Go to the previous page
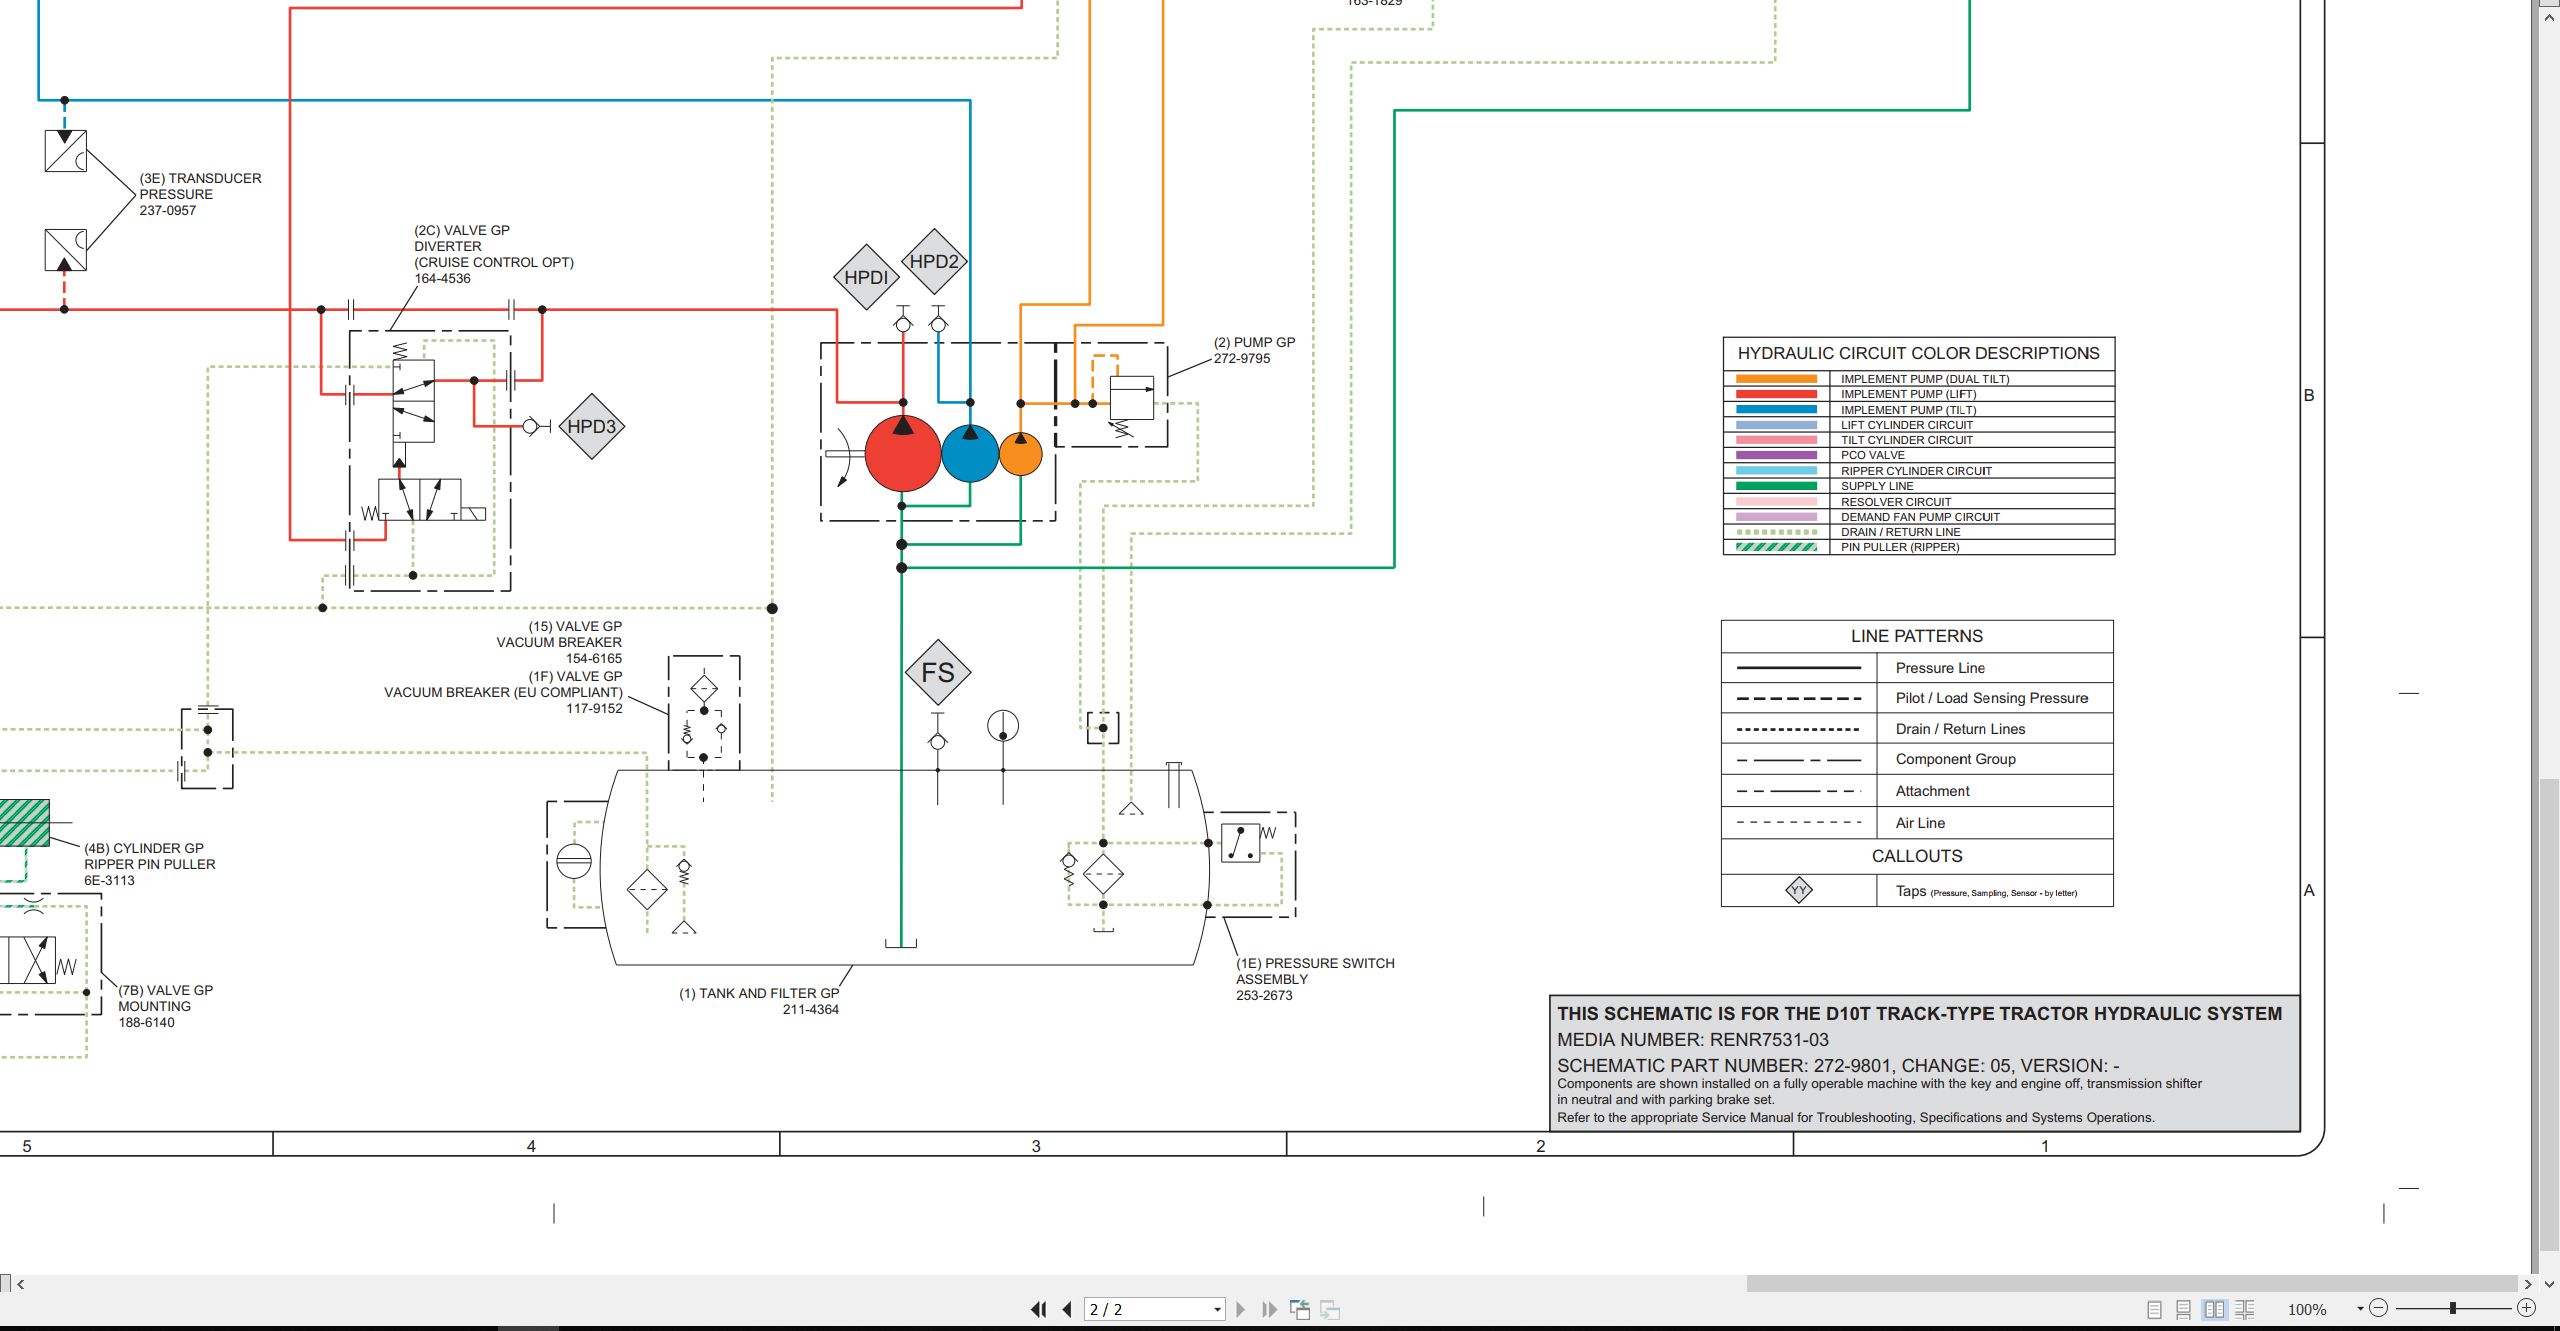The width and height of the screenshot is (2560, 1331). [x=1067, y=1309]
